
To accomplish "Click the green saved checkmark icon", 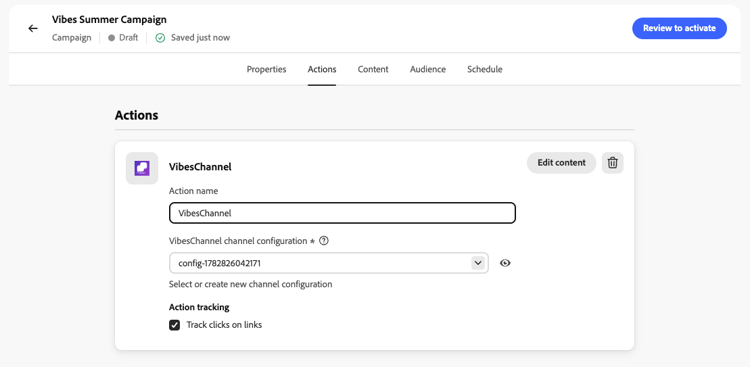I will click(x=160, y=38).
